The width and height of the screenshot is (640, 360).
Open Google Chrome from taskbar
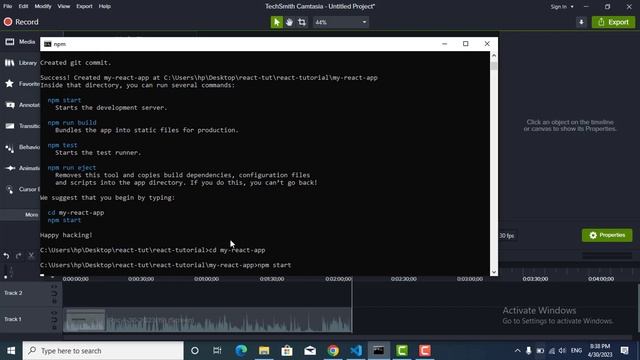[333, 351]
